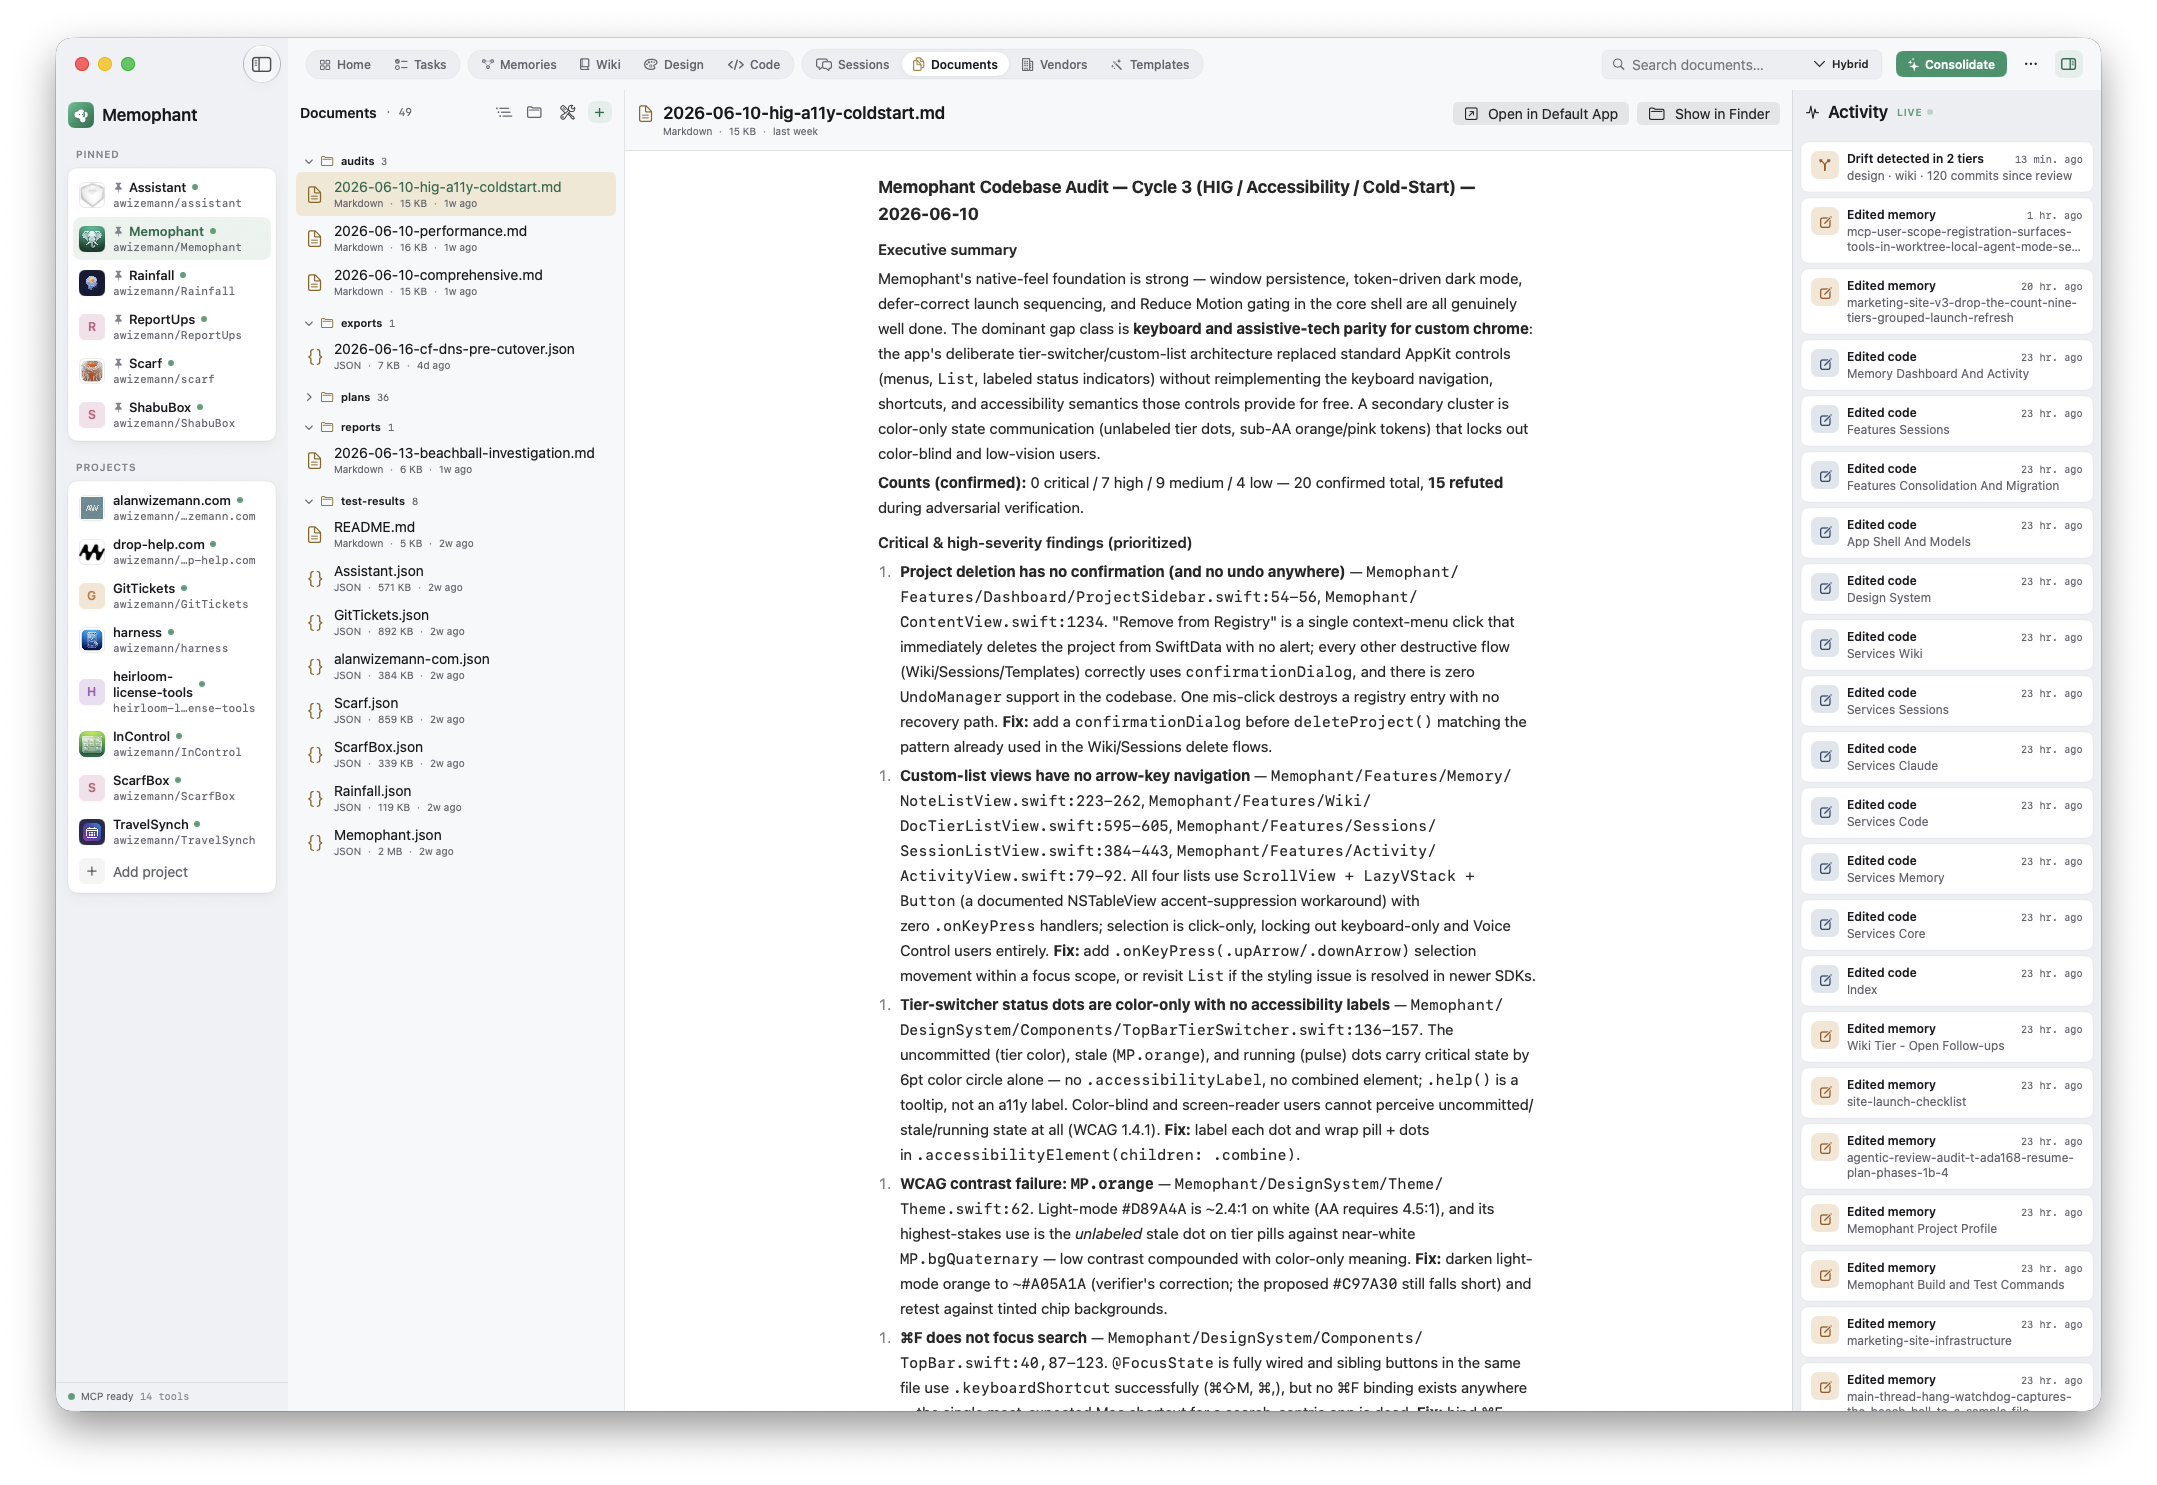
Task: Open the InControl project icon
Action: (x=92, y=744)
